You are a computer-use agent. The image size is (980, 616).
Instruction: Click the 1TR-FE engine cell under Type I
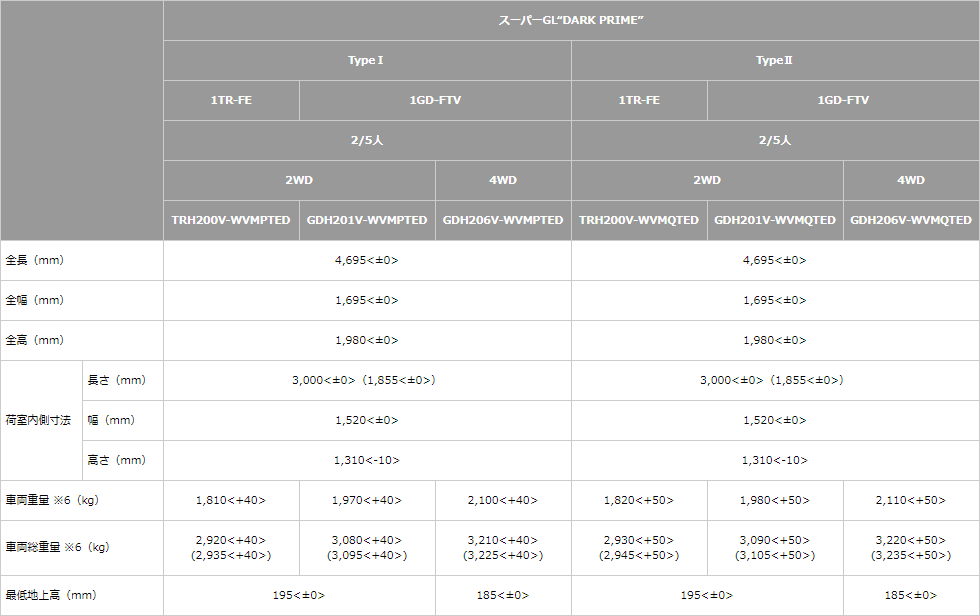click(231, 101)
